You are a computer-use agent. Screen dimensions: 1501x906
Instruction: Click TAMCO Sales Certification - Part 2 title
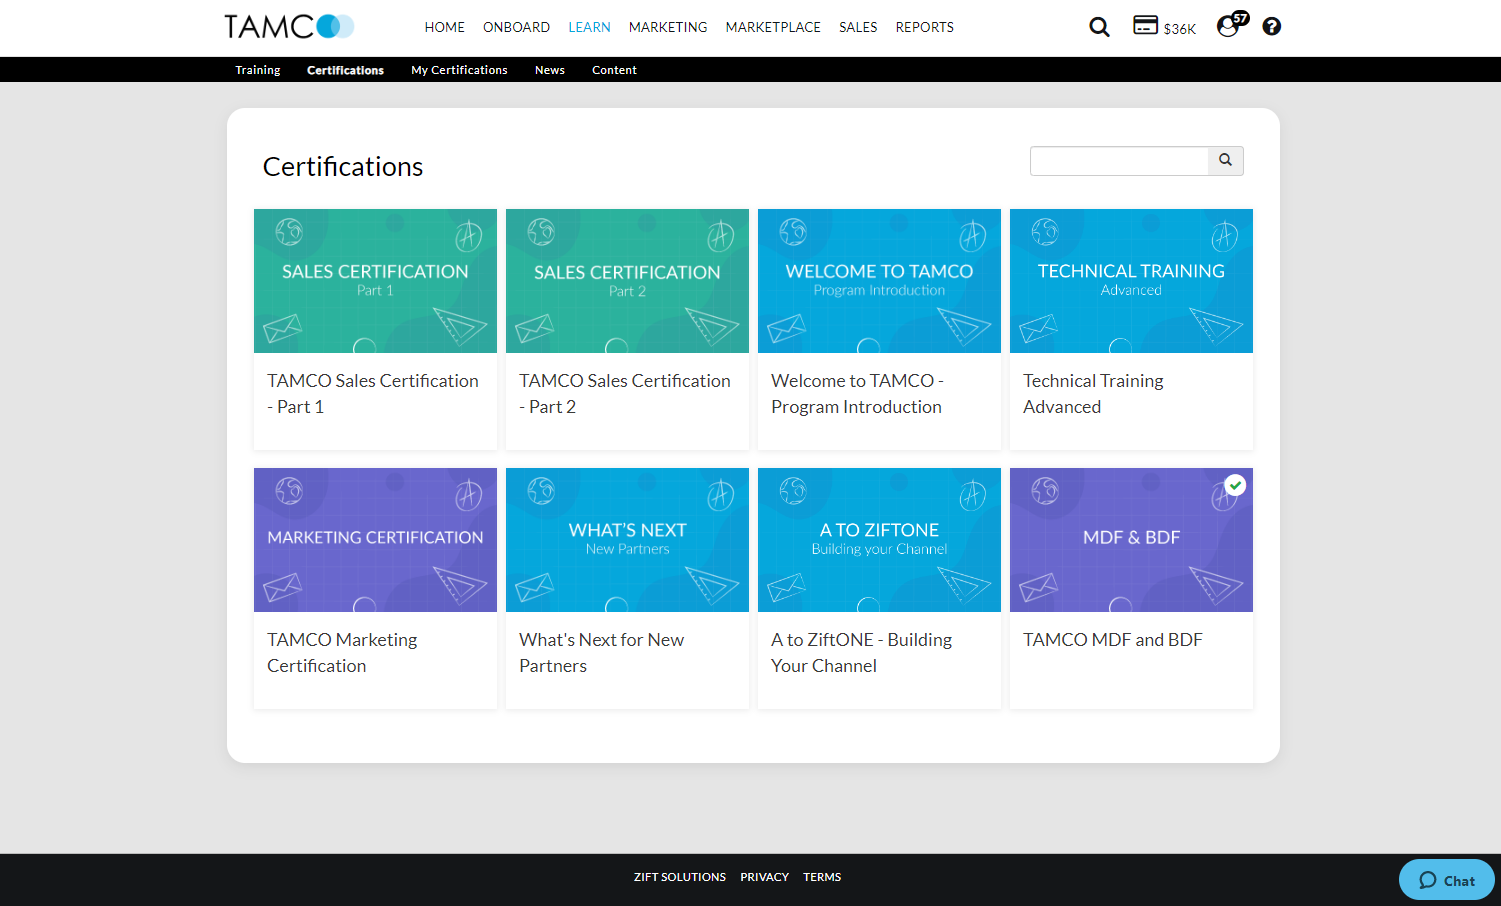tap(625, 394)
